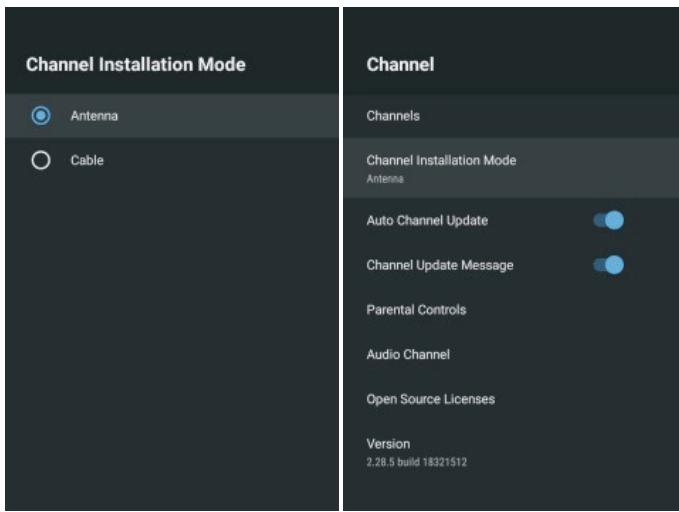
Task: Select the Version entry
Action: pos(511,452)
